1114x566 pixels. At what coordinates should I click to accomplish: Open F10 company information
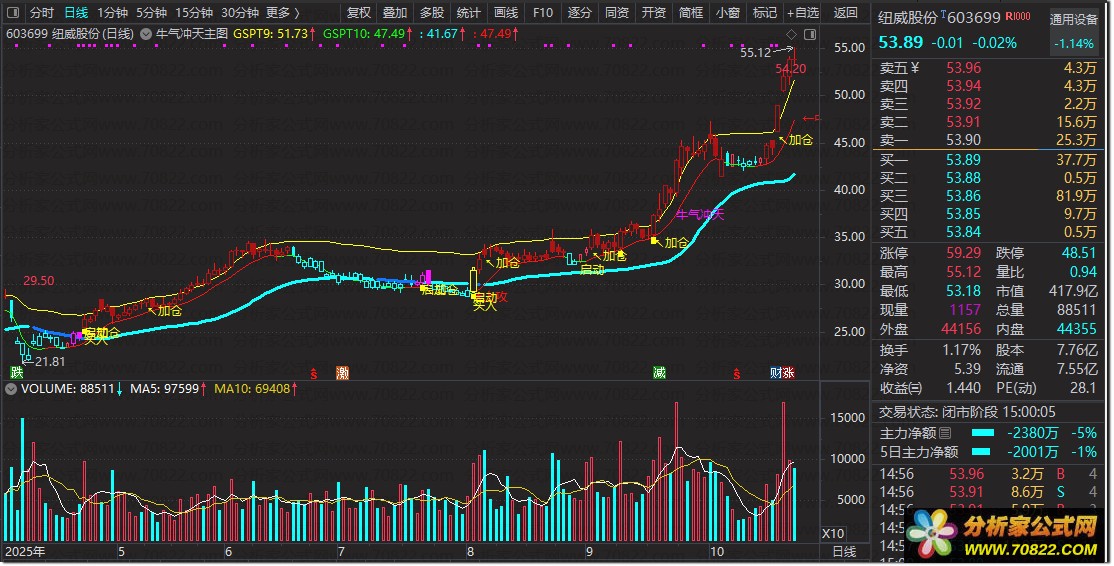coord(543,13)
